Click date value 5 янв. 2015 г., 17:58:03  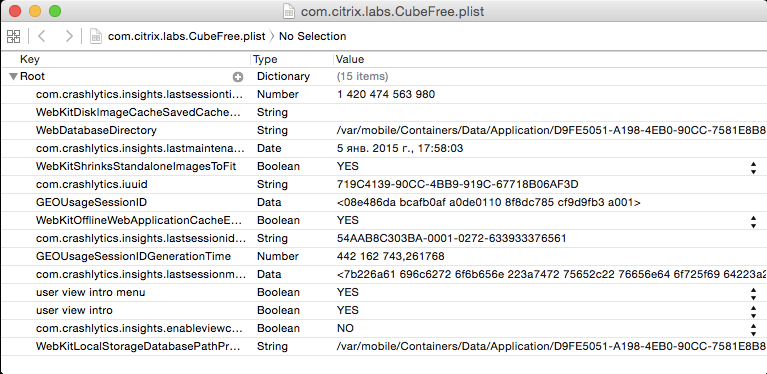pyautogui.click(x=400, y=148)
